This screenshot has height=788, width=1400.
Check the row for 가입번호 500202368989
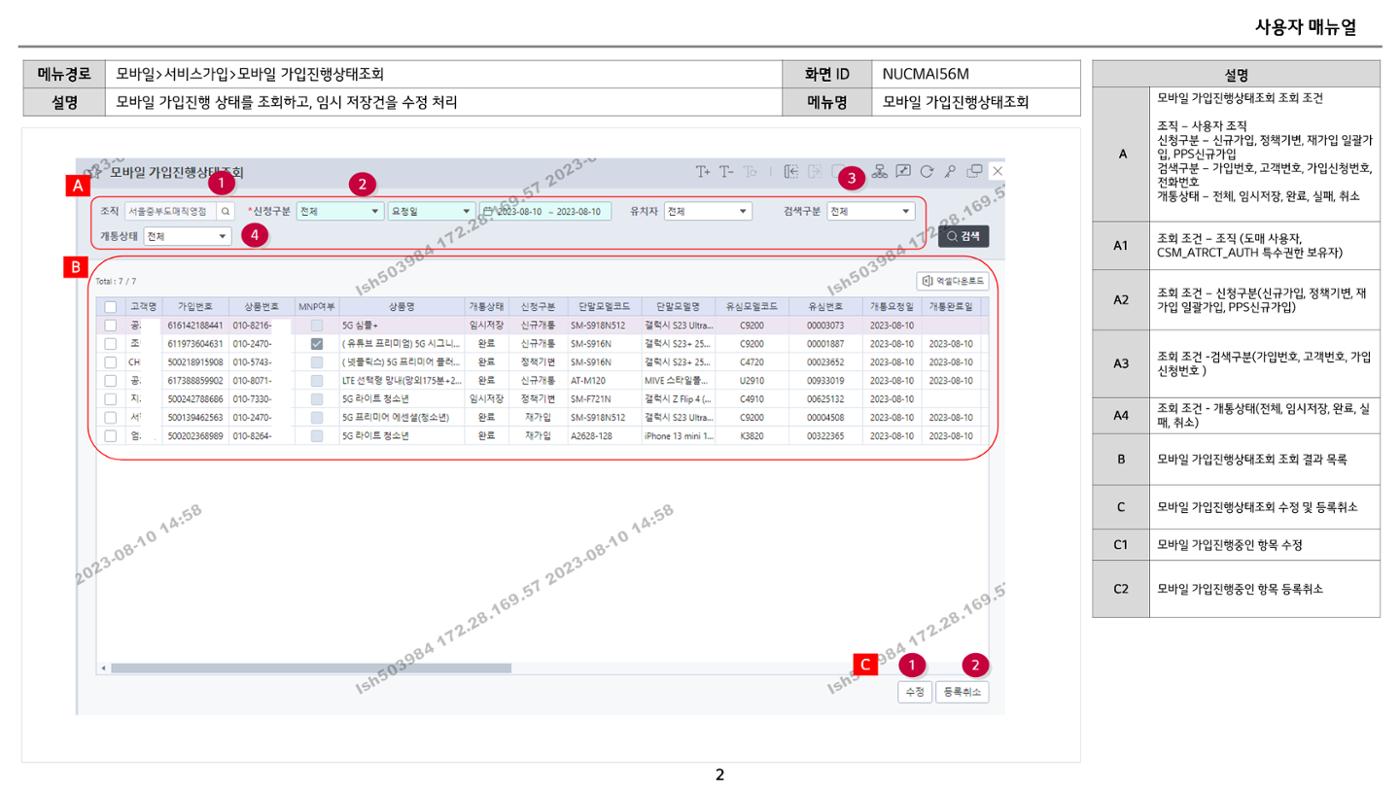click(x=111, y=436)
